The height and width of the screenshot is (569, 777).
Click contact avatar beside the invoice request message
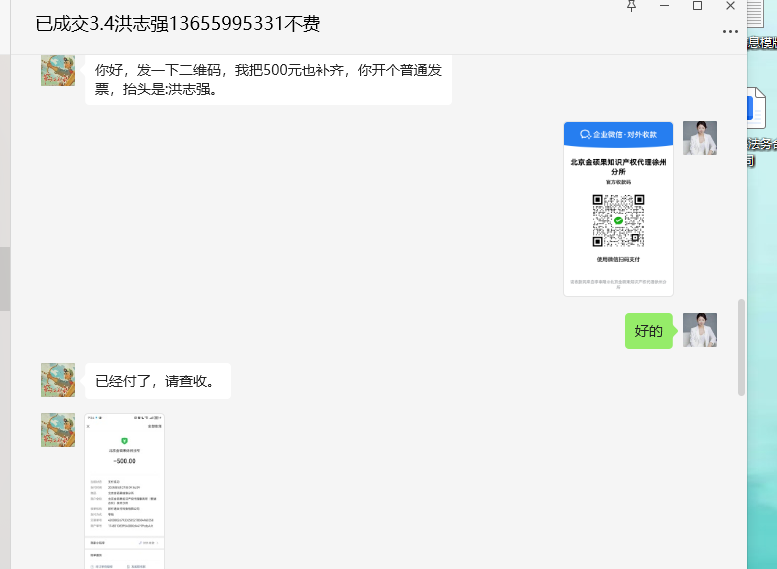(x=58, y=69)
